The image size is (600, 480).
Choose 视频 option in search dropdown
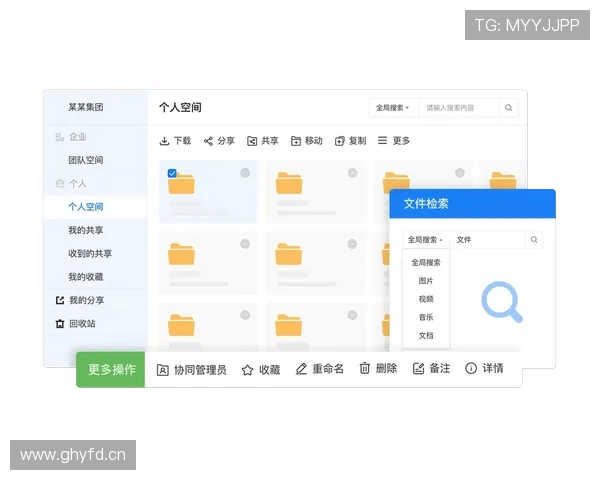pos(426,299)
